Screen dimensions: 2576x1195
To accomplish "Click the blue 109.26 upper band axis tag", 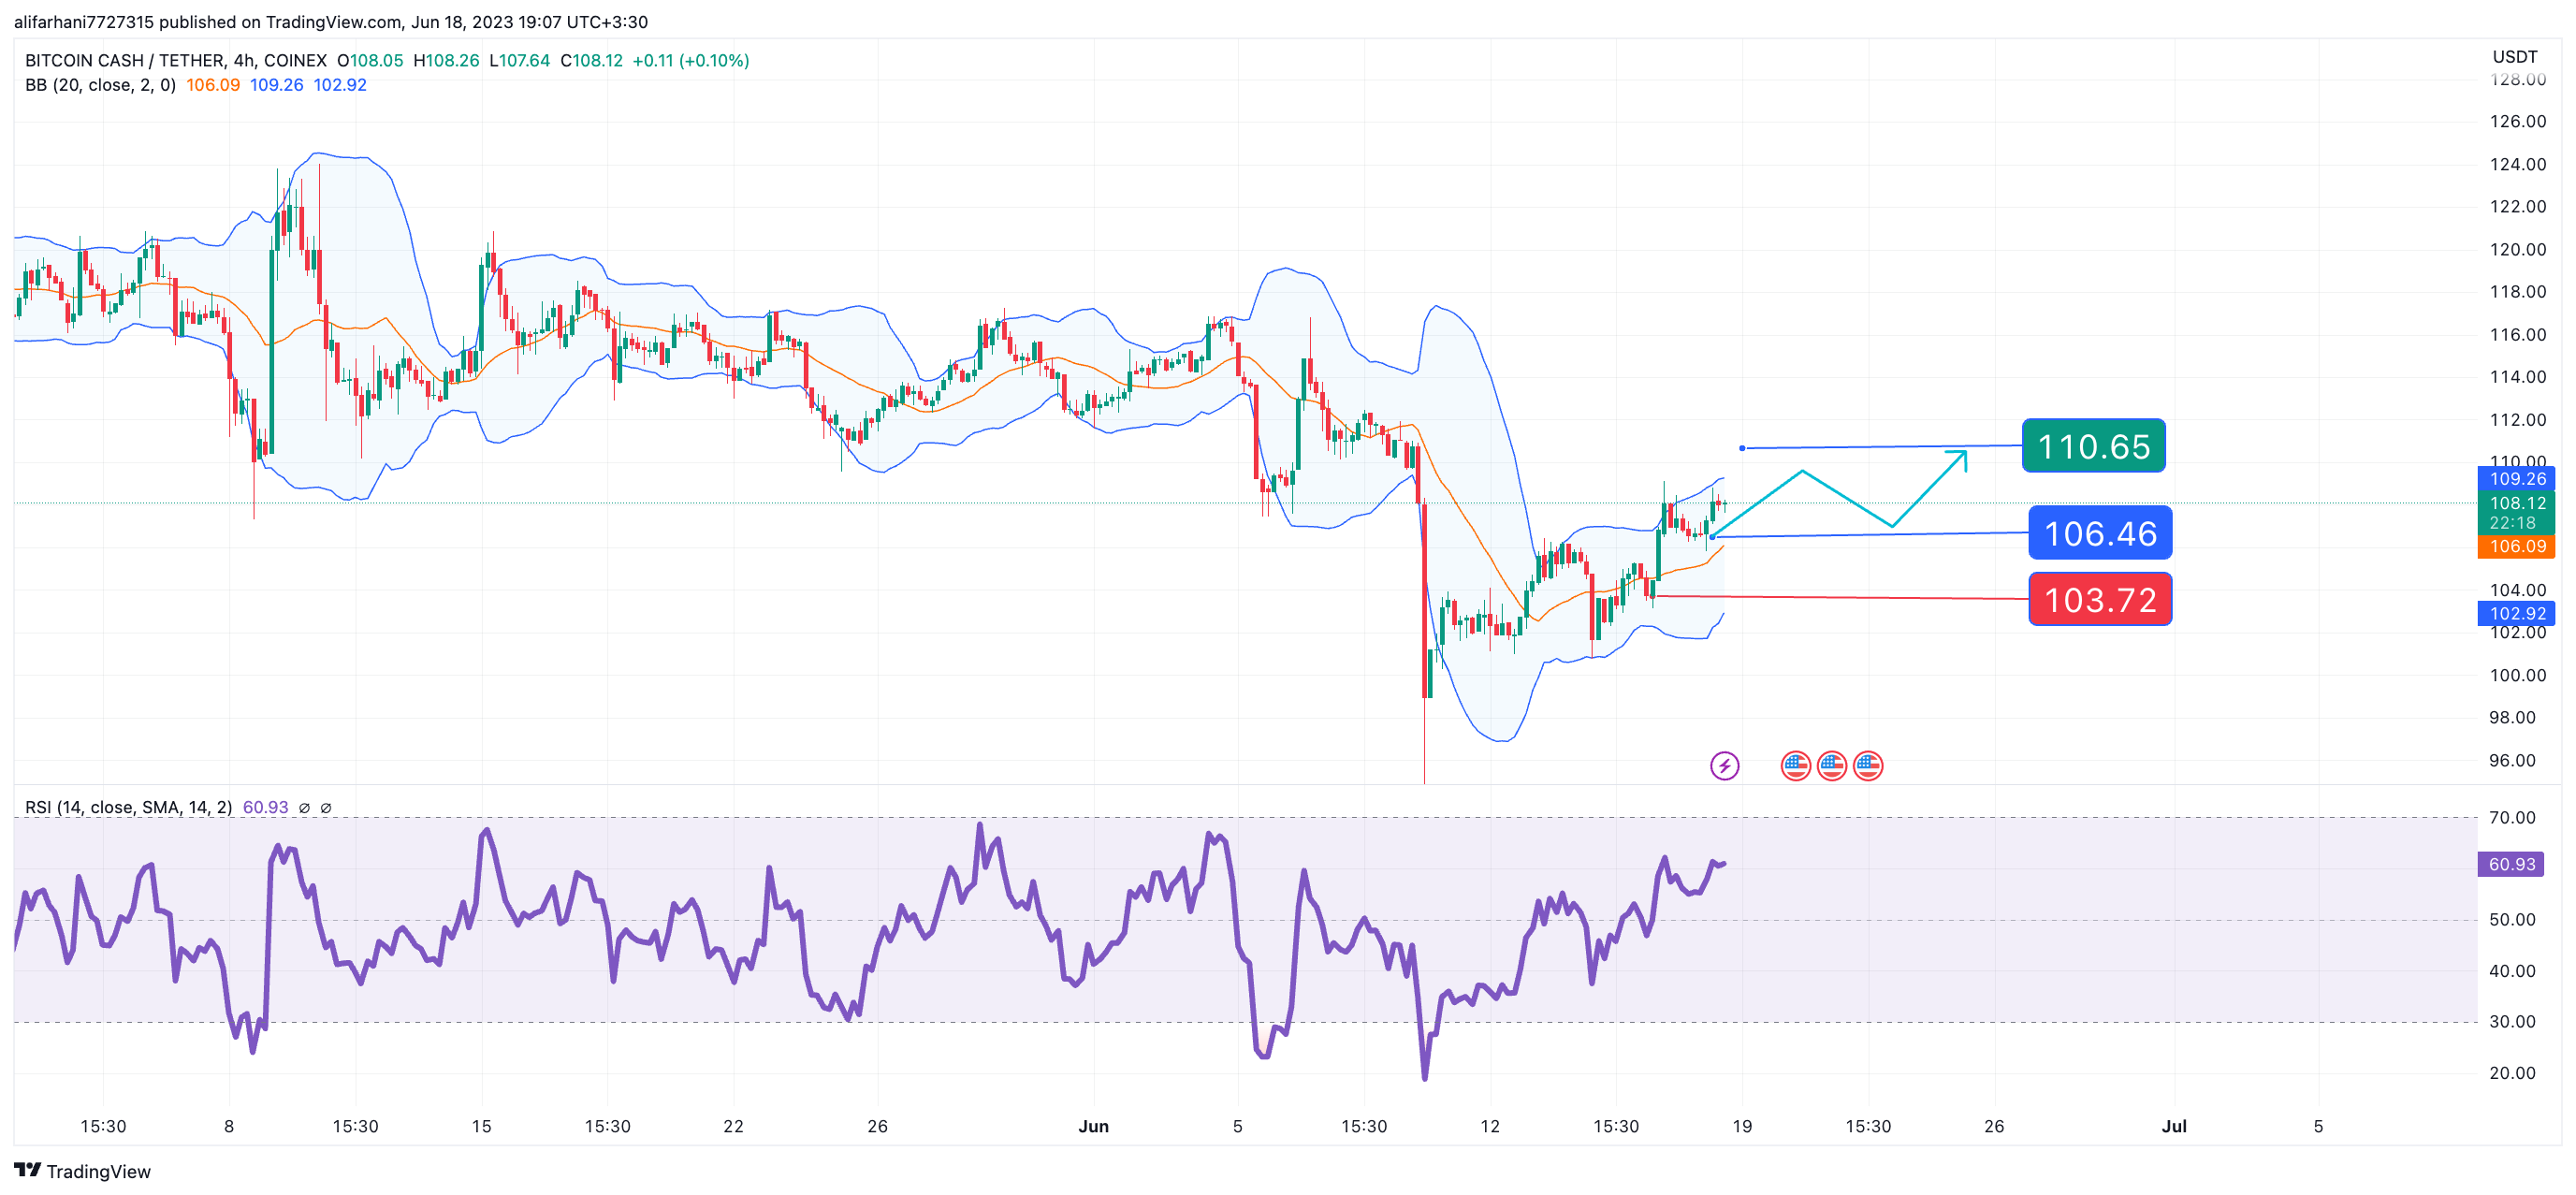I will [x=2516, y=479].
